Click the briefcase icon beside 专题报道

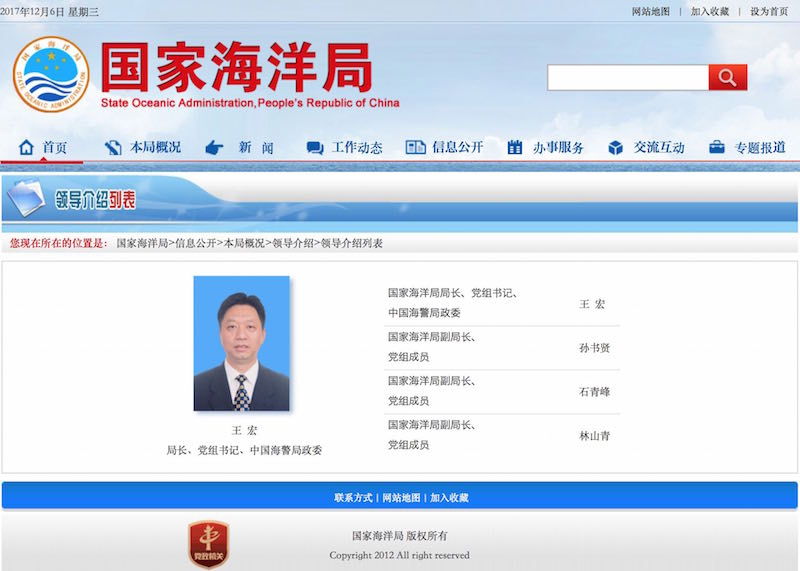(717, 147)
